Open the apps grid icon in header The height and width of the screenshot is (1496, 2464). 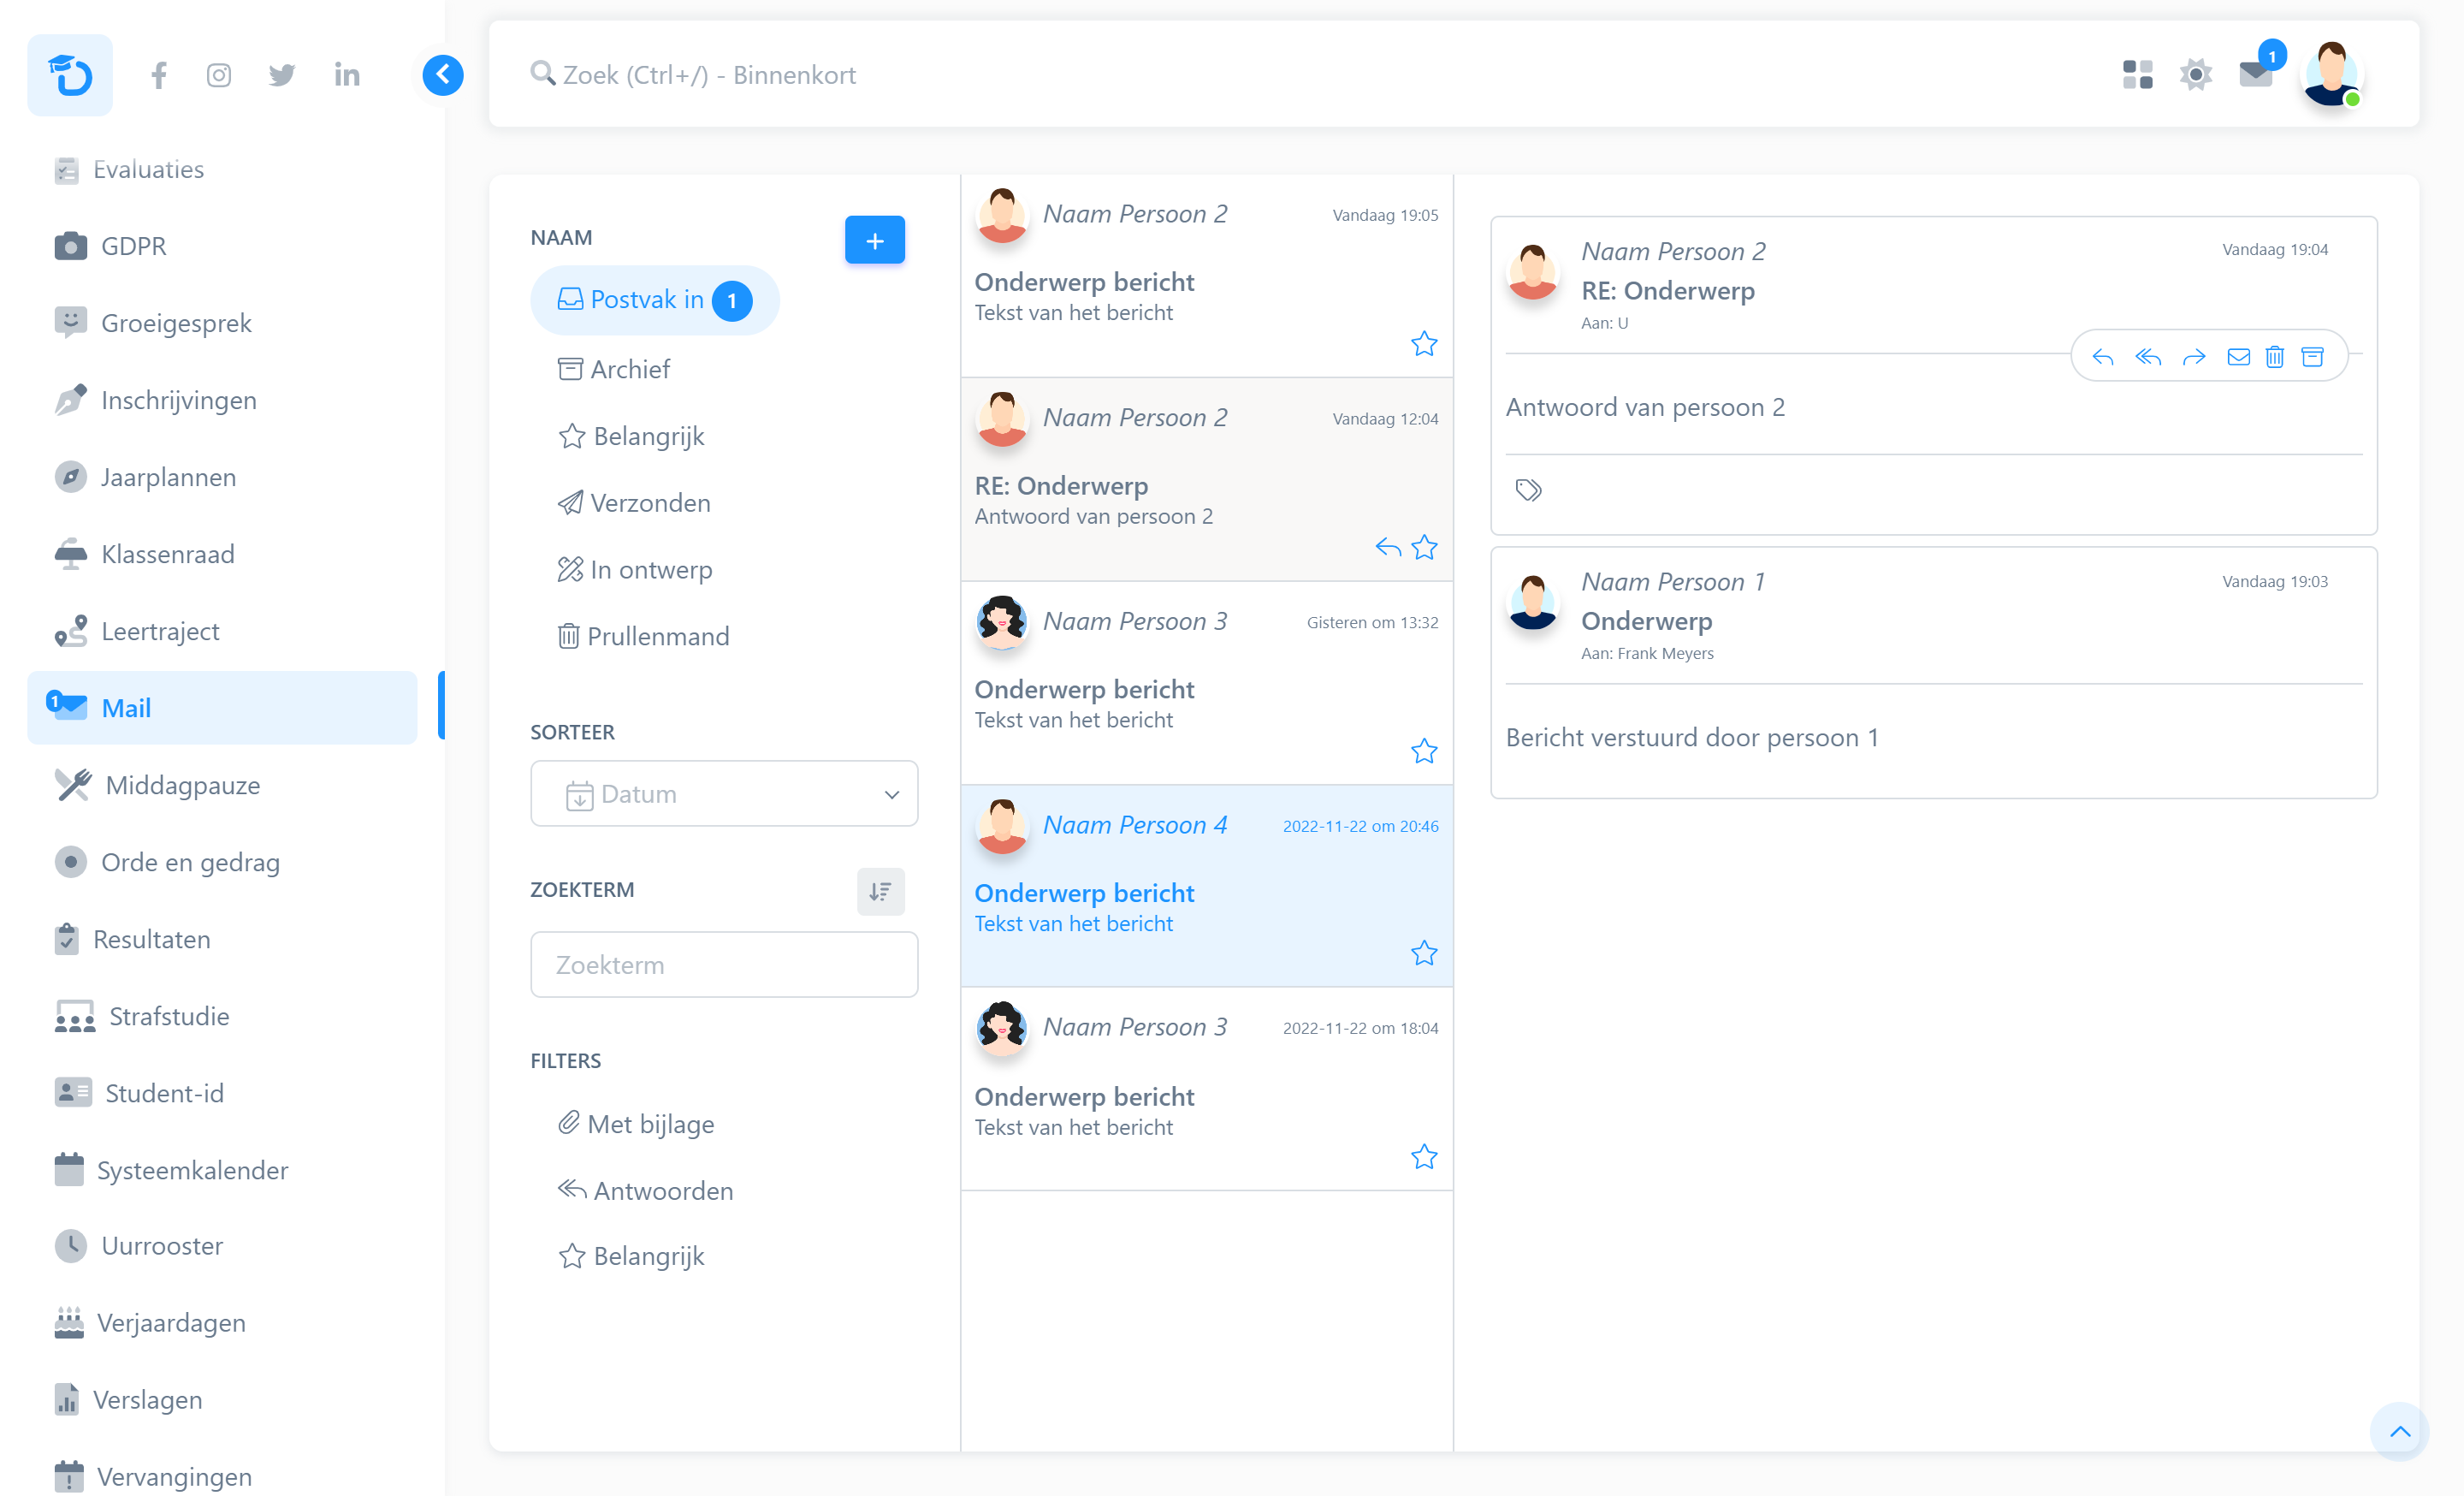(x=2137, y=75)
